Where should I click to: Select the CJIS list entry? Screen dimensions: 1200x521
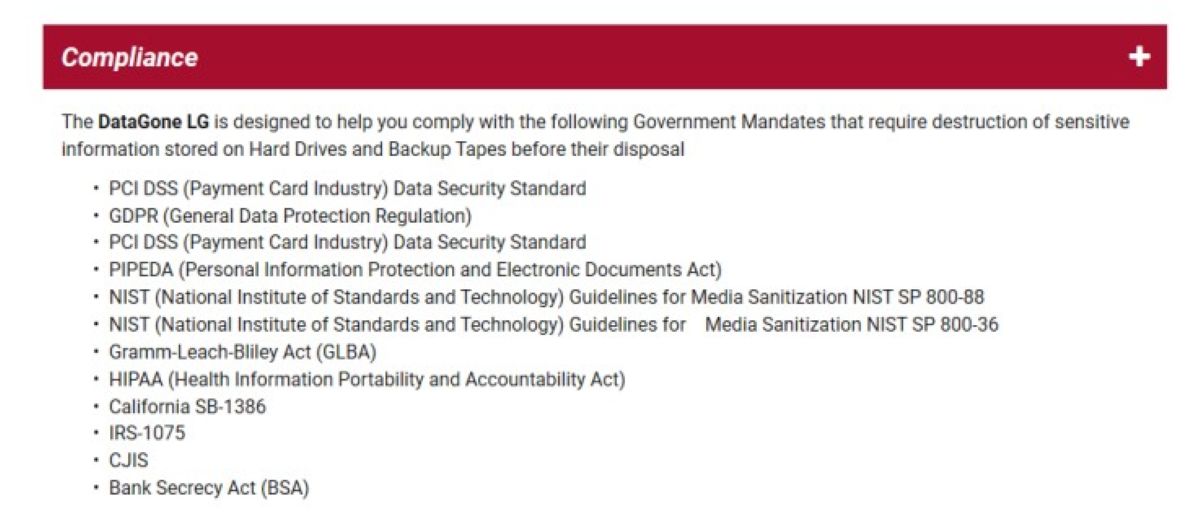(x=129, y=461)
